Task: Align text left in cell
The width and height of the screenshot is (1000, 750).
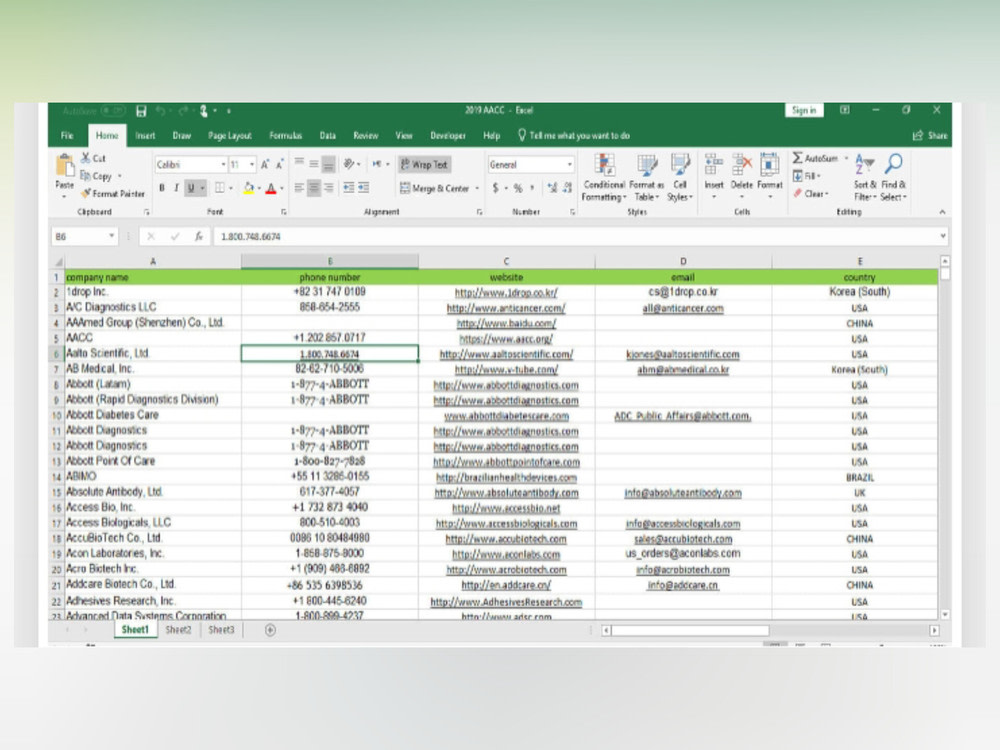Action: pos(299,188)
